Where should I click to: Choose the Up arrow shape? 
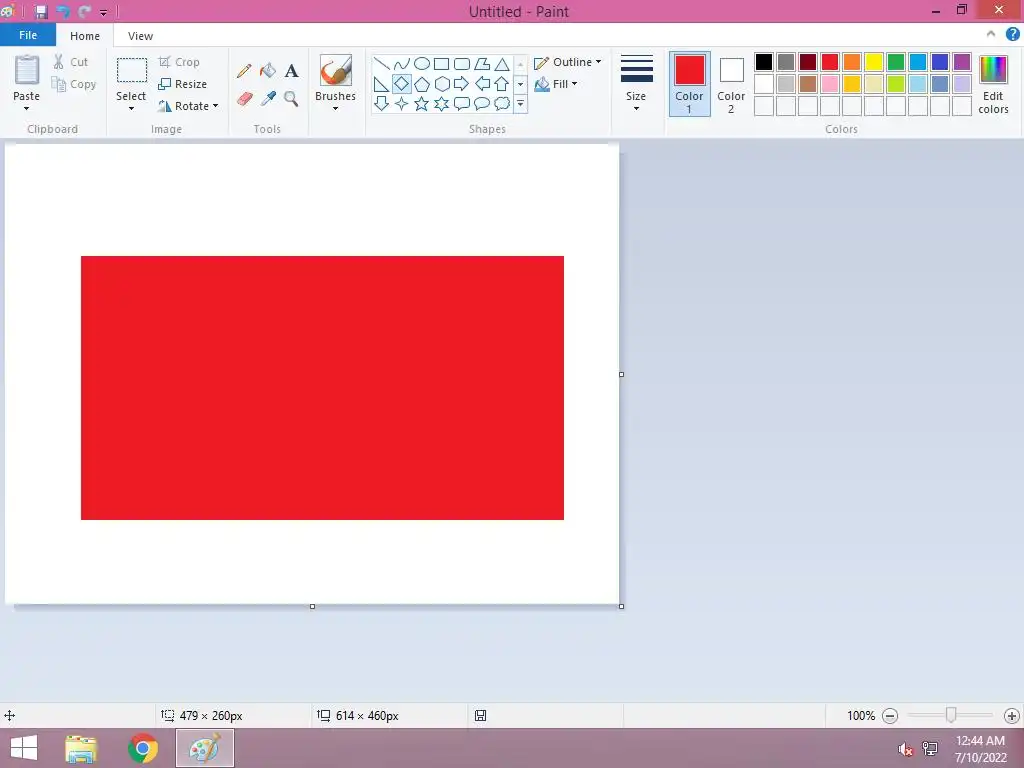(x=502, y=84)
